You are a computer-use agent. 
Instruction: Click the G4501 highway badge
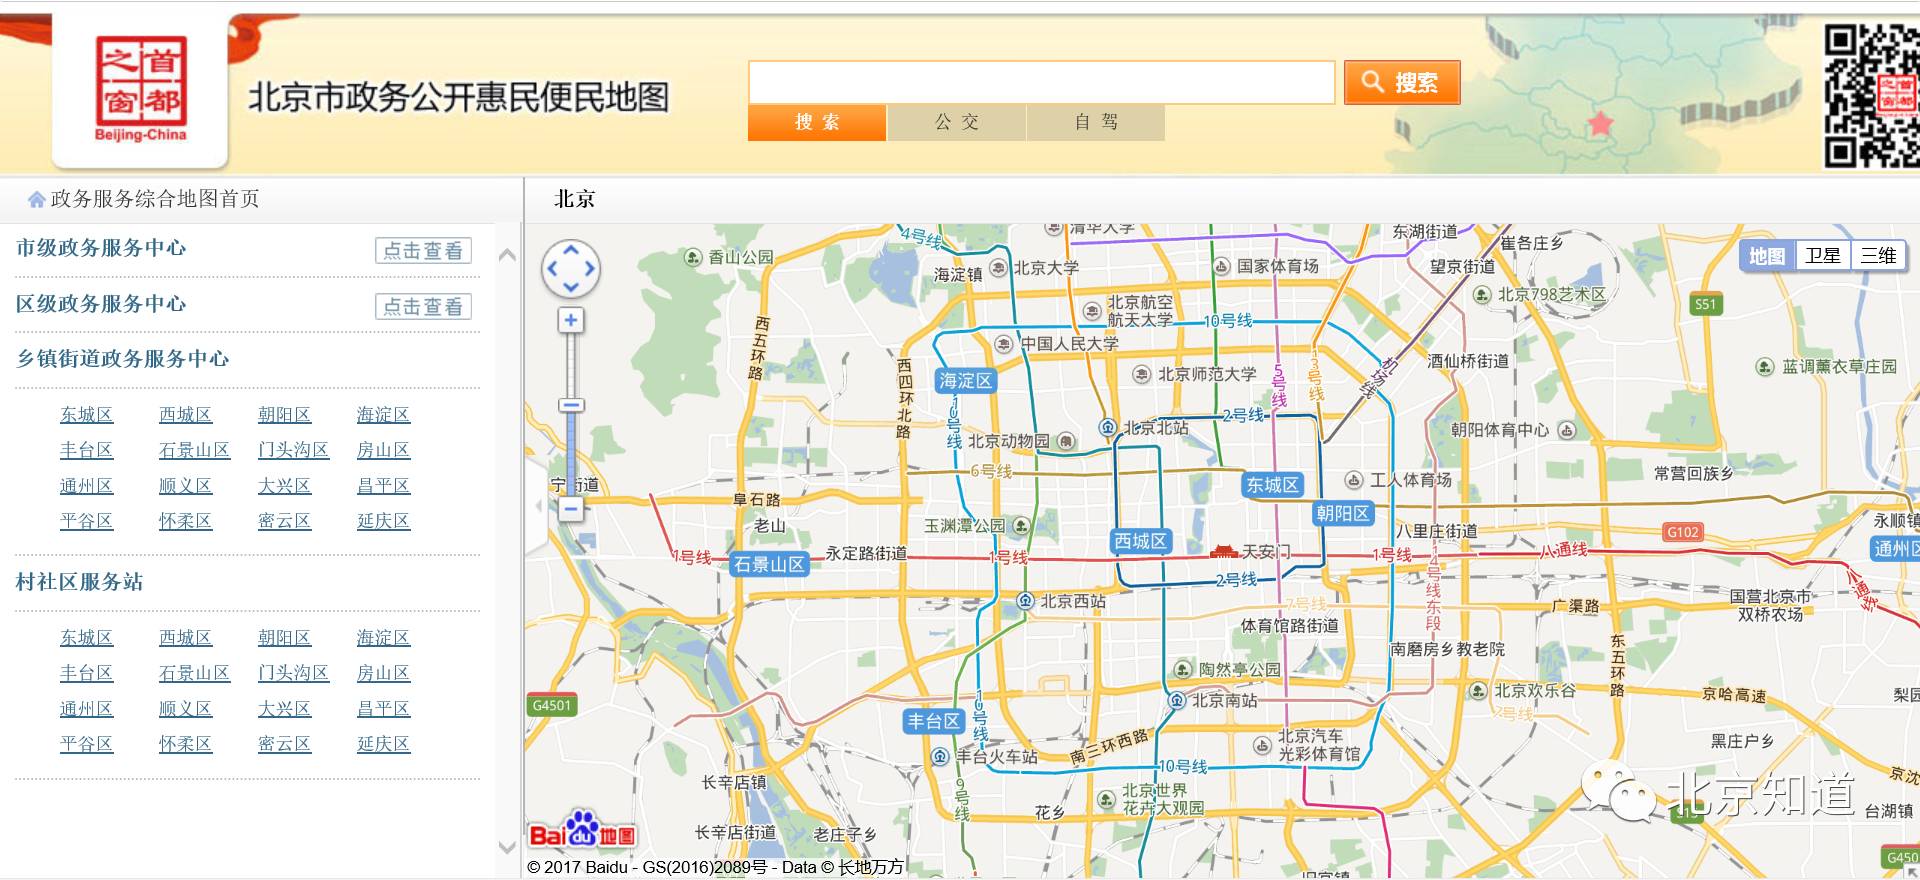click(551, 705)
